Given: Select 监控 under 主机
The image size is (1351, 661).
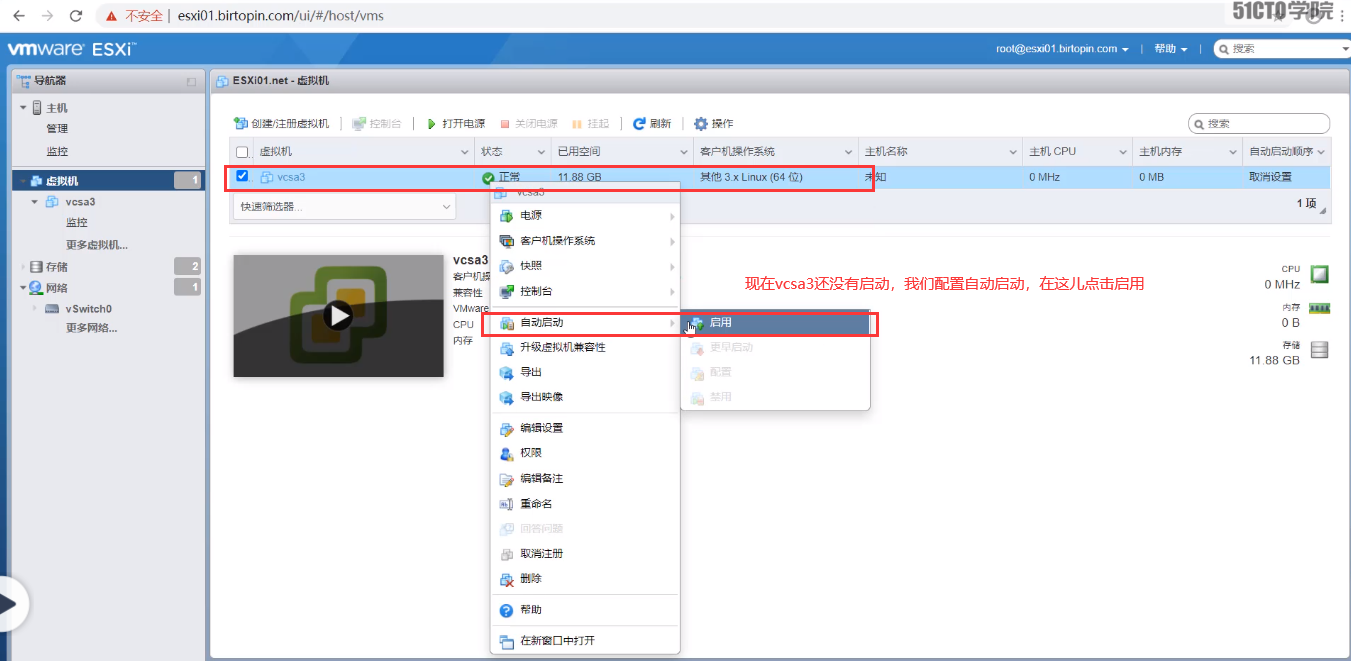Looking at the screenshot, I should (x=57, y=151).
